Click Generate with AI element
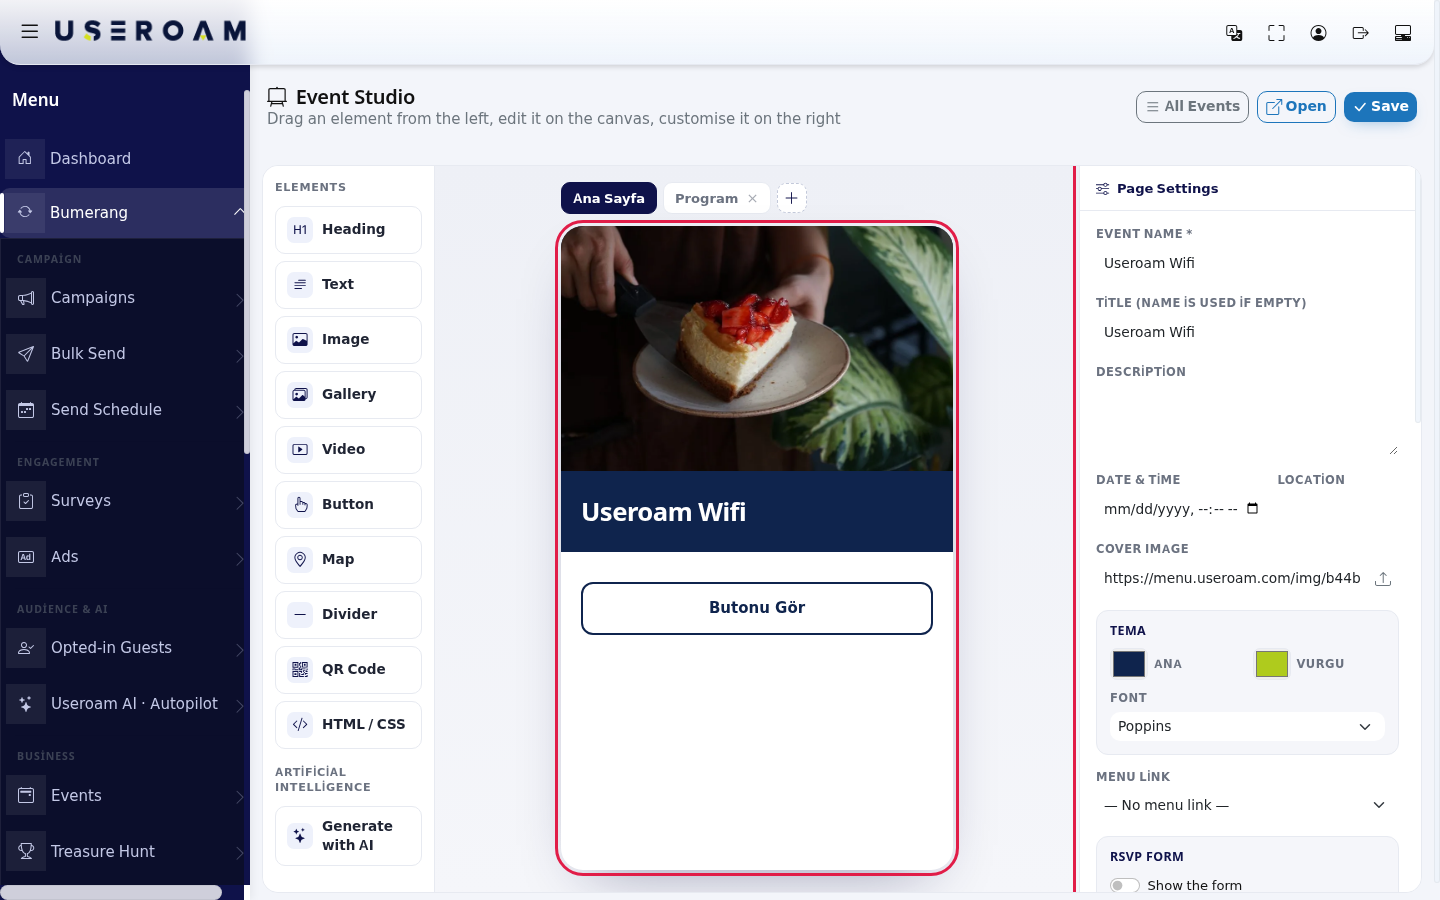Image resolution: width=1440 pixels, height=900 pixels. pos(348,836)
